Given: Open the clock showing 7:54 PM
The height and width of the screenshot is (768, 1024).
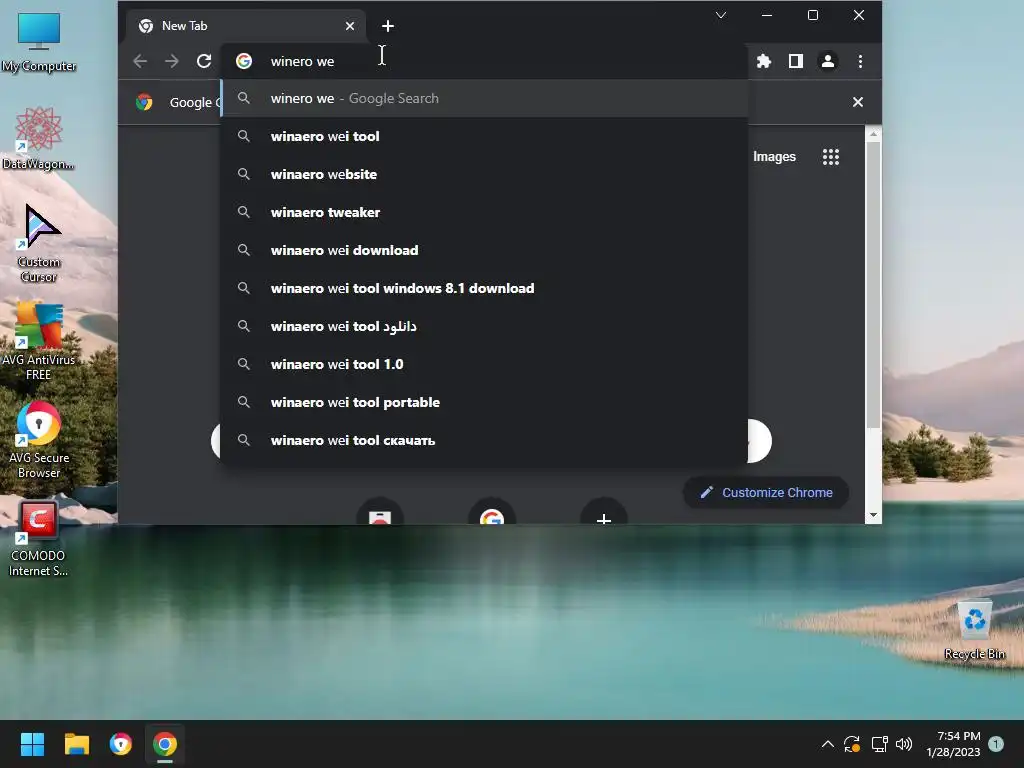Looking at the screenshot, I should click(x=953, y=744).
